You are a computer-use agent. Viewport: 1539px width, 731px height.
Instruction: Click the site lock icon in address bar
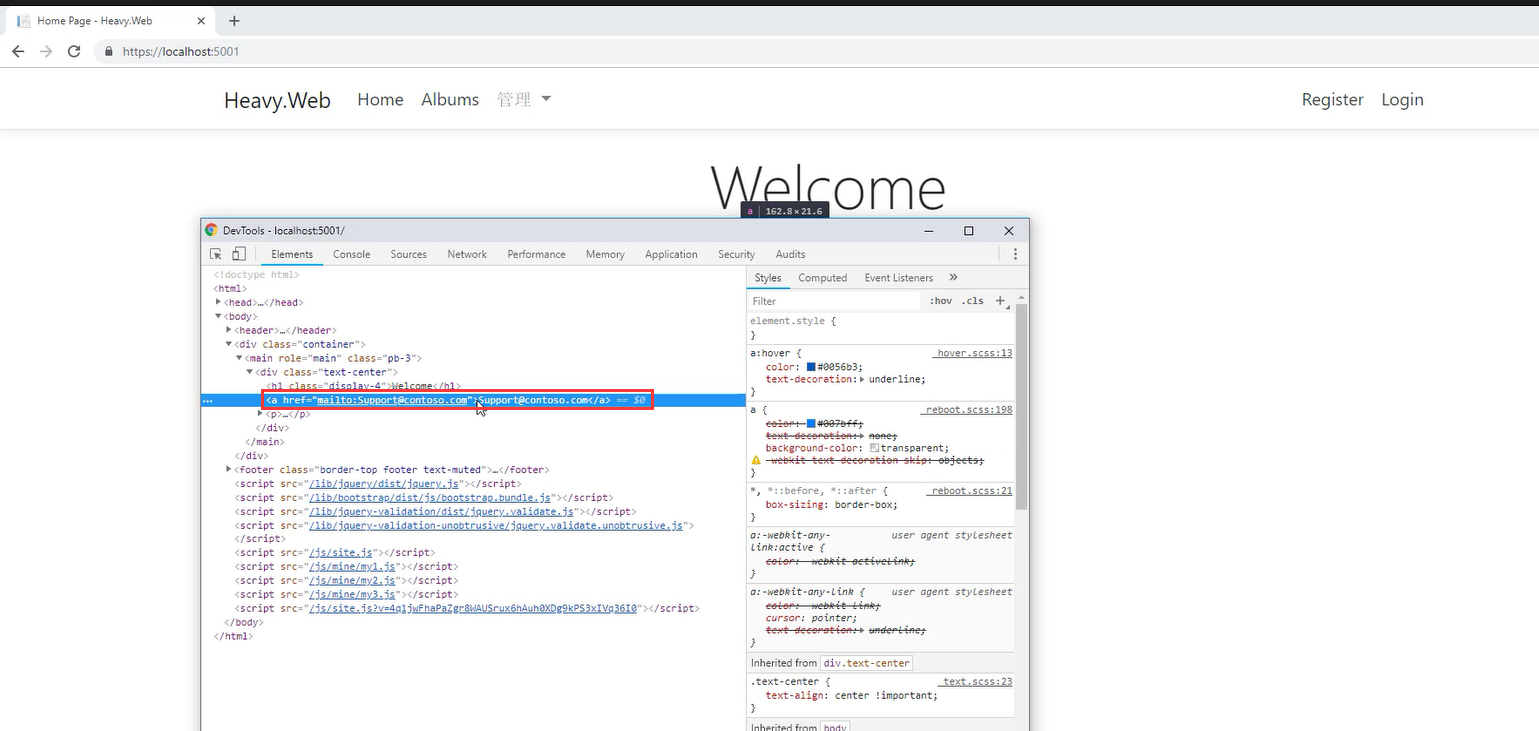[x=109, y=51]
